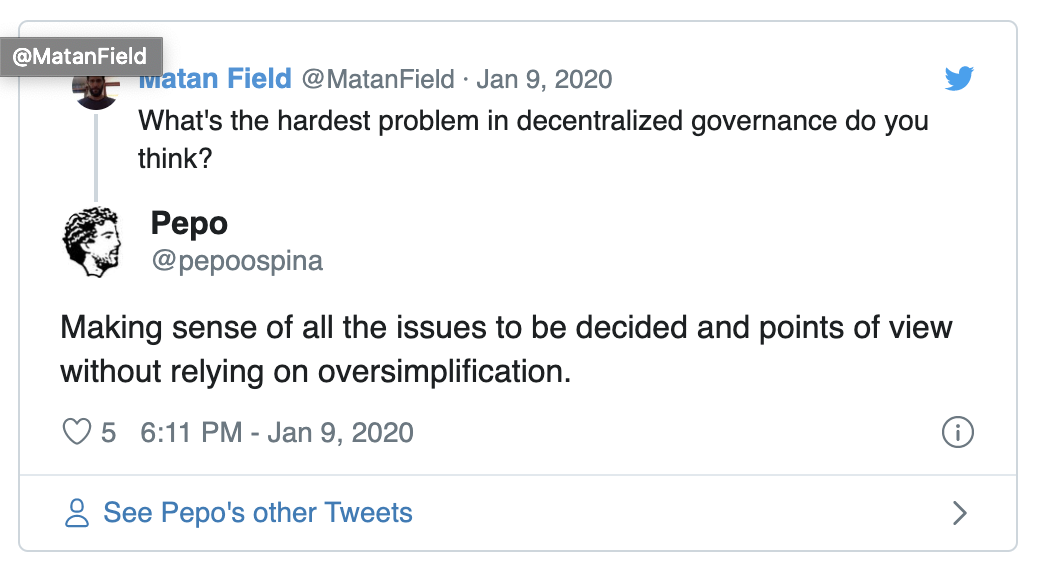Click the @pepoospina handle

[x=237, y=261]
